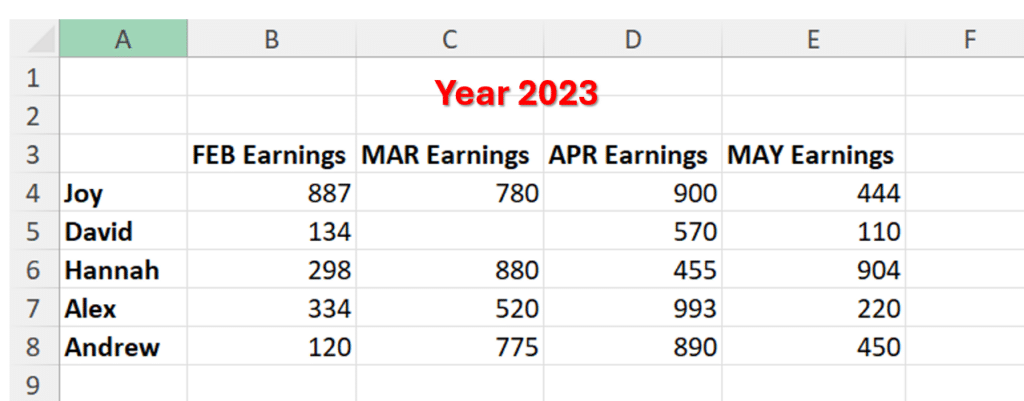This screenshot has height=401, width=1024.
Task: Select row 1 header
Action: pos(30,78)
